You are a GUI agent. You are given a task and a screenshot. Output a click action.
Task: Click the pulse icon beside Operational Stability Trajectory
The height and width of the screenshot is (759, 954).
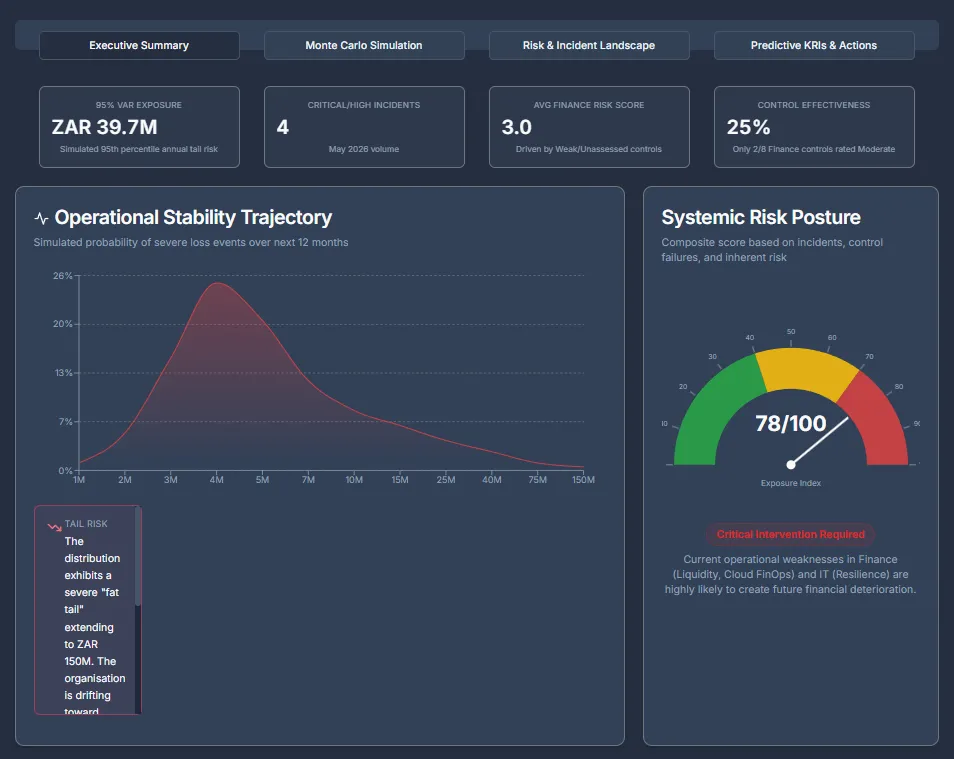click(41, 218)
